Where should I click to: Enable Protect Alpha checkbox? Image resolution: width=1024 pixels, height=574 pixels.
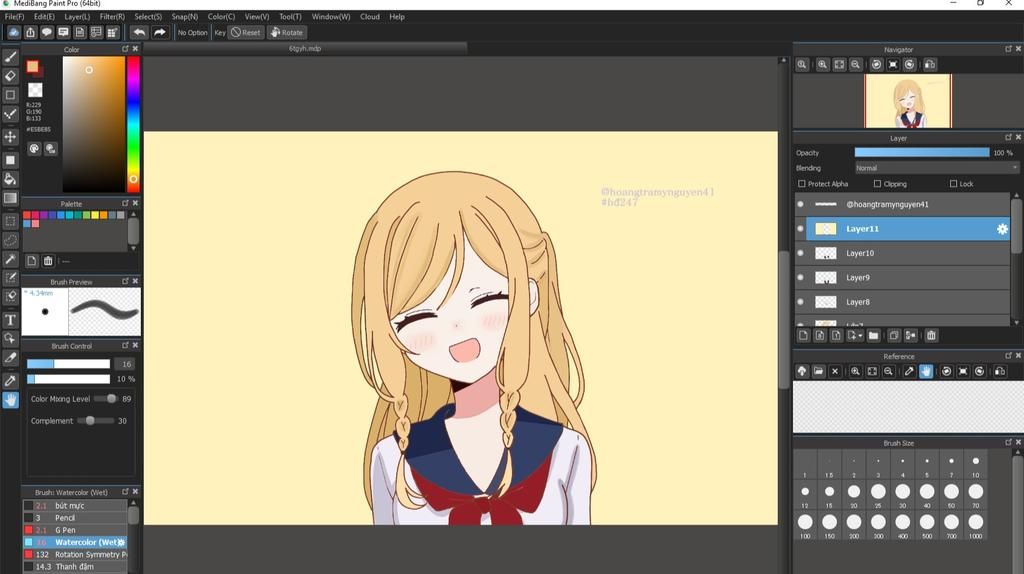[x=802, y=183]
